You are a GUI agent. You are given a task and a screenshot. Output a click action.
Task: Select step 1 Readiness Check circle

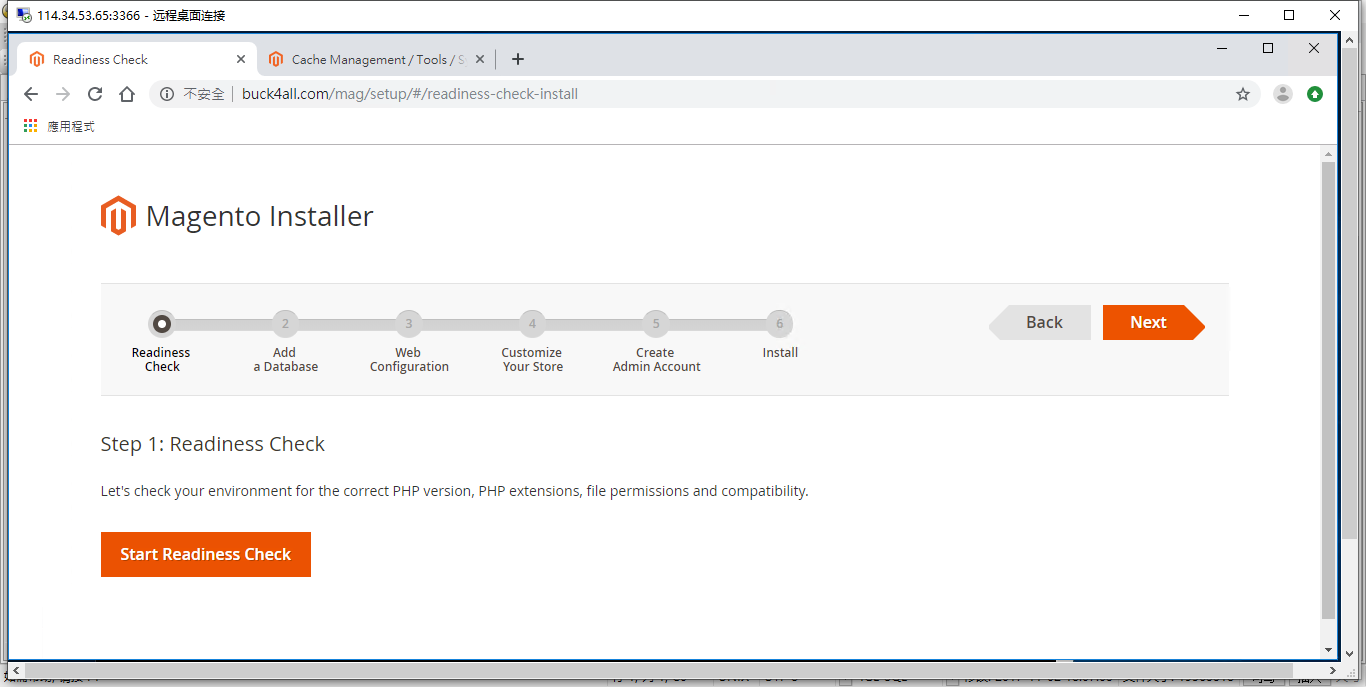coord(161,324)
